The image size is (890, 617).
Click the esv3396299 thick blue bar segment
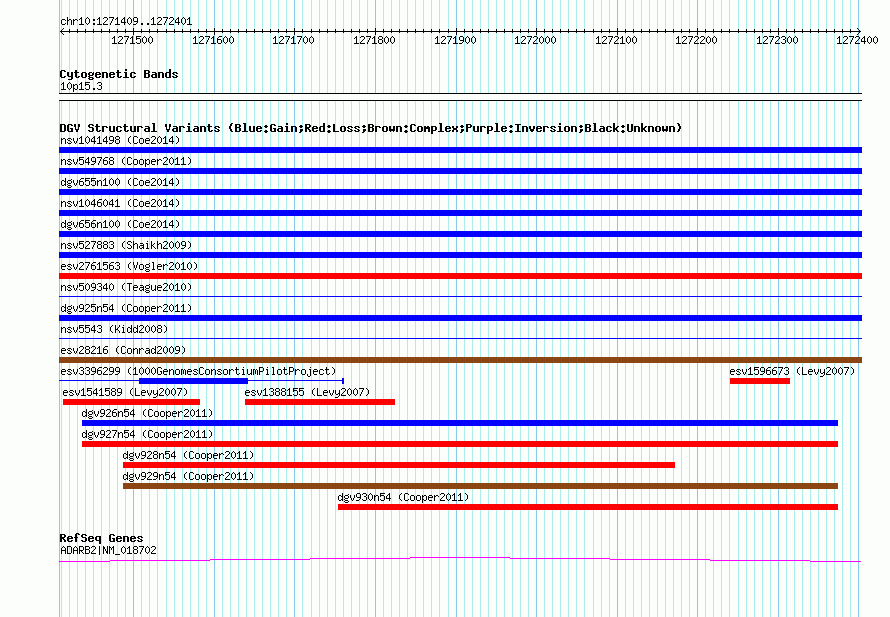[194, 381]
